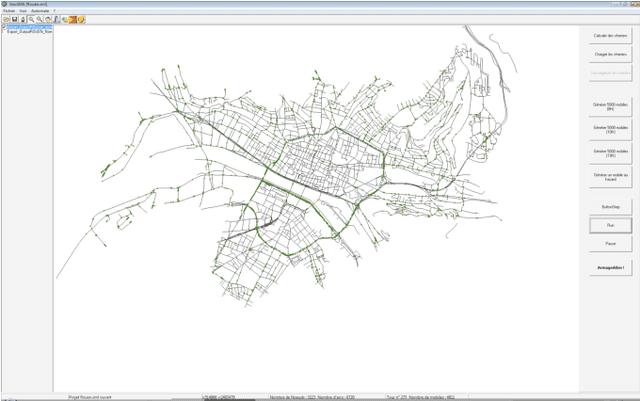Check the Export_Output layer checkbox
640x401 pixels.
tap(4, 31)
